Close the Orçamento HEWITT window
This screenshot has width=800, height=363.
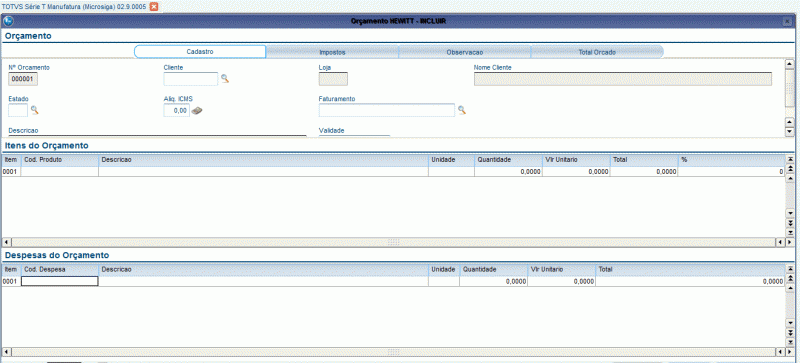(x=787, y=21)
